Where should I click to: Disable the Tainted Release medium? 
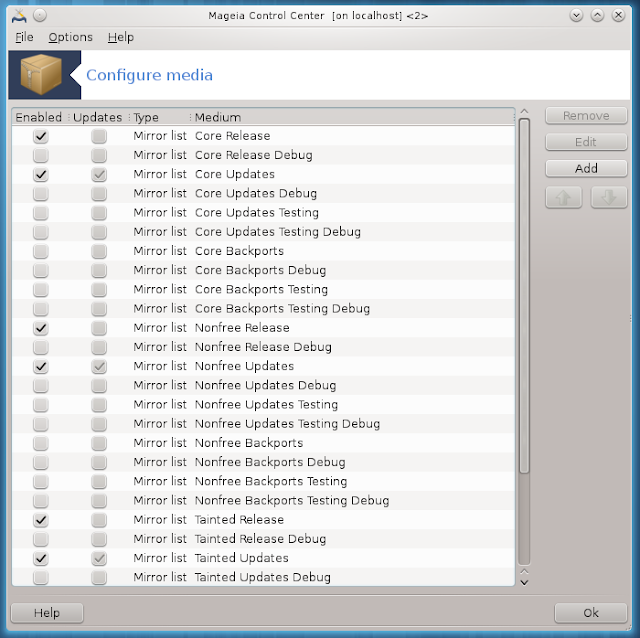click(x=41, y=520)
